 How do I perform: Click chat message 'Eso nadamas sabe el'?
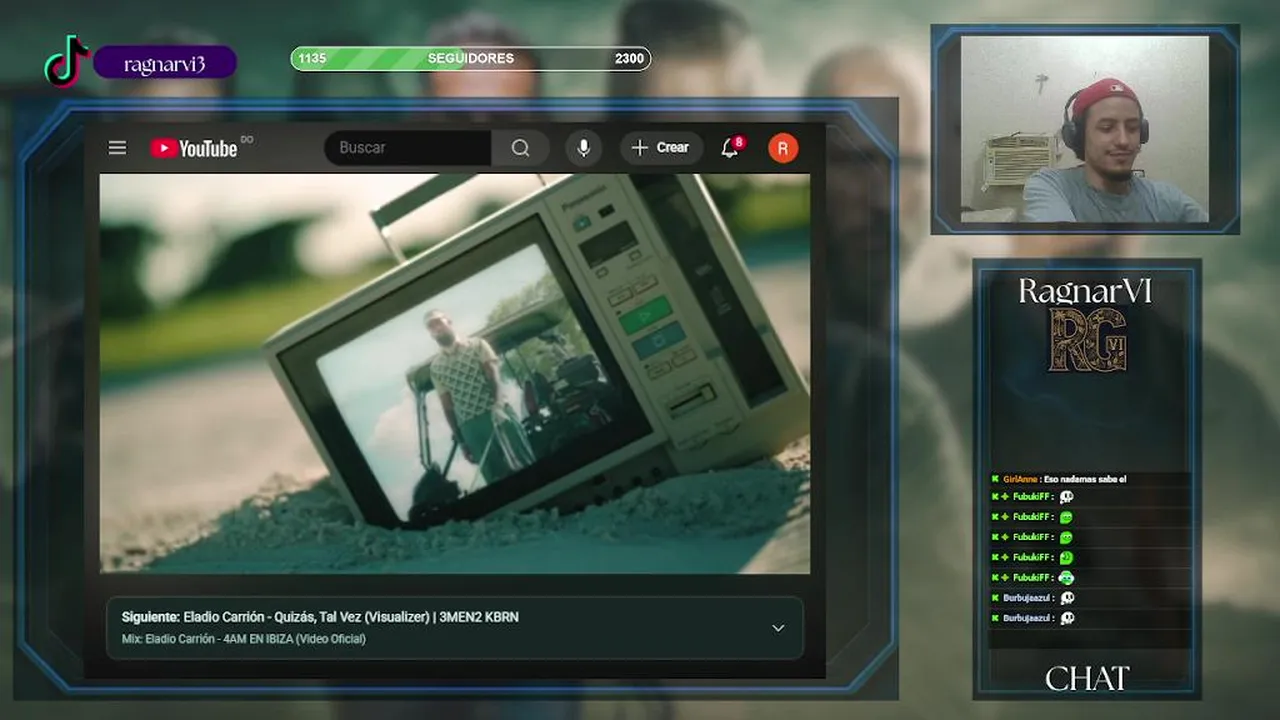click(x=1084, y=479)
